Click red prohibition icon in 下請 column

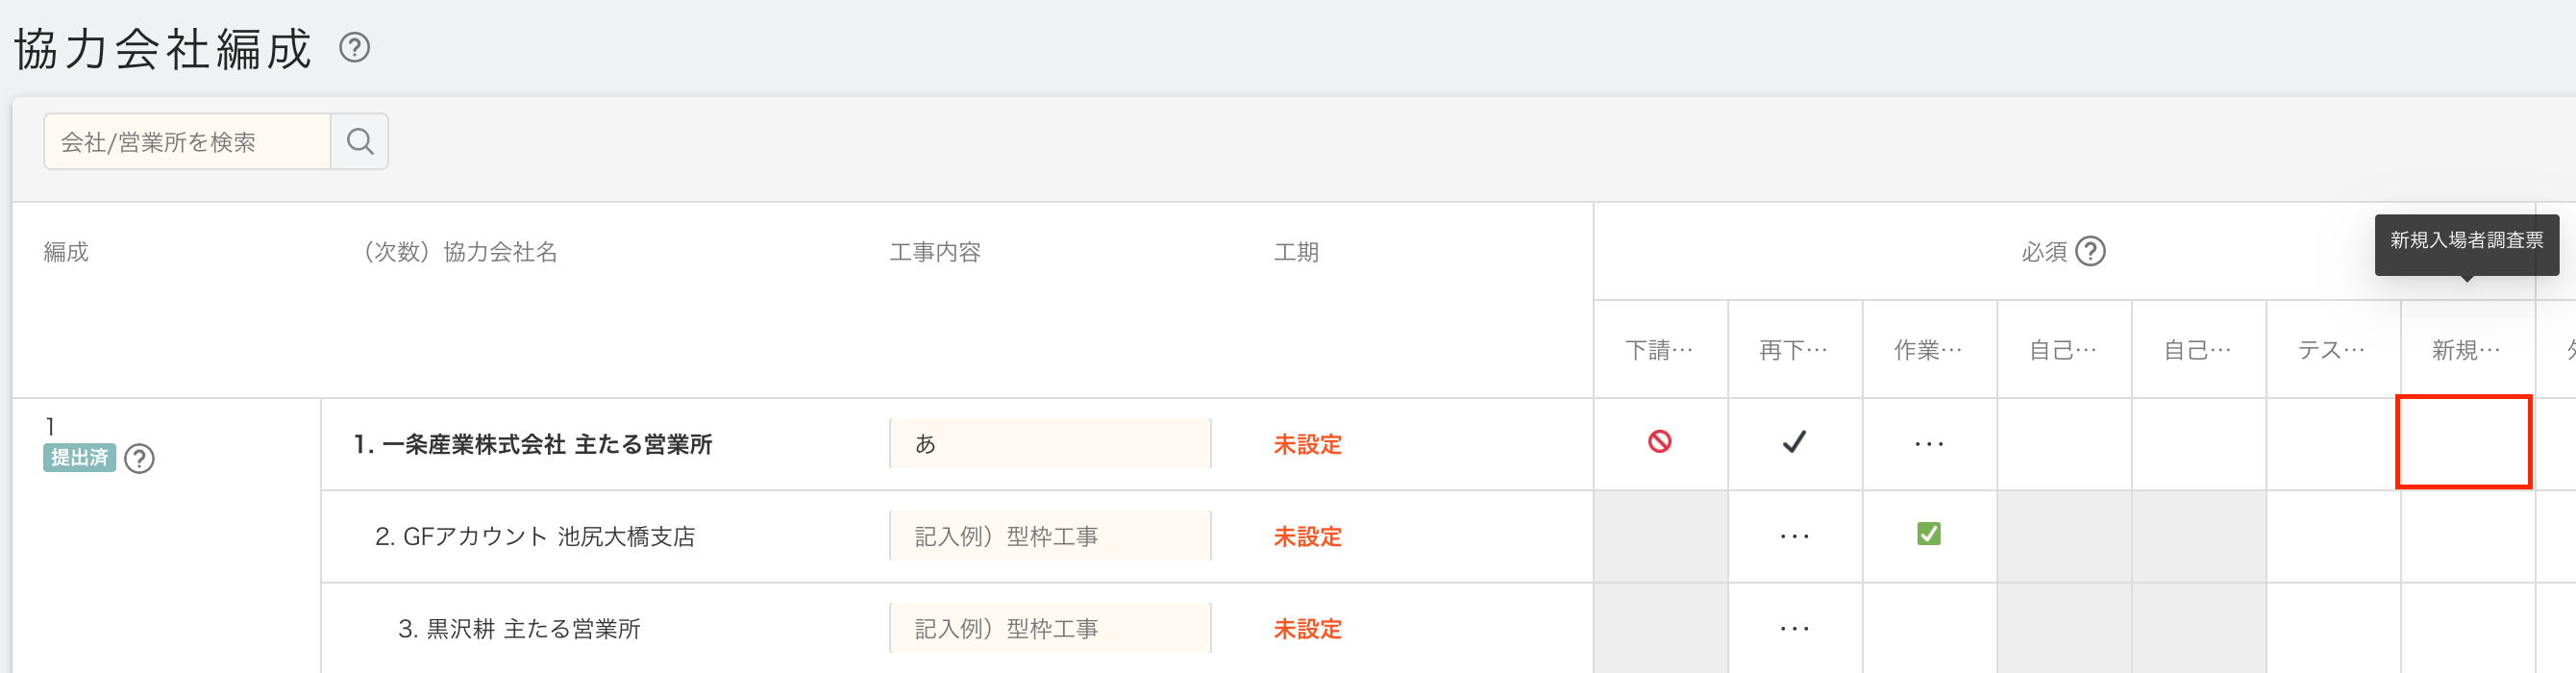coord(1660,442)
